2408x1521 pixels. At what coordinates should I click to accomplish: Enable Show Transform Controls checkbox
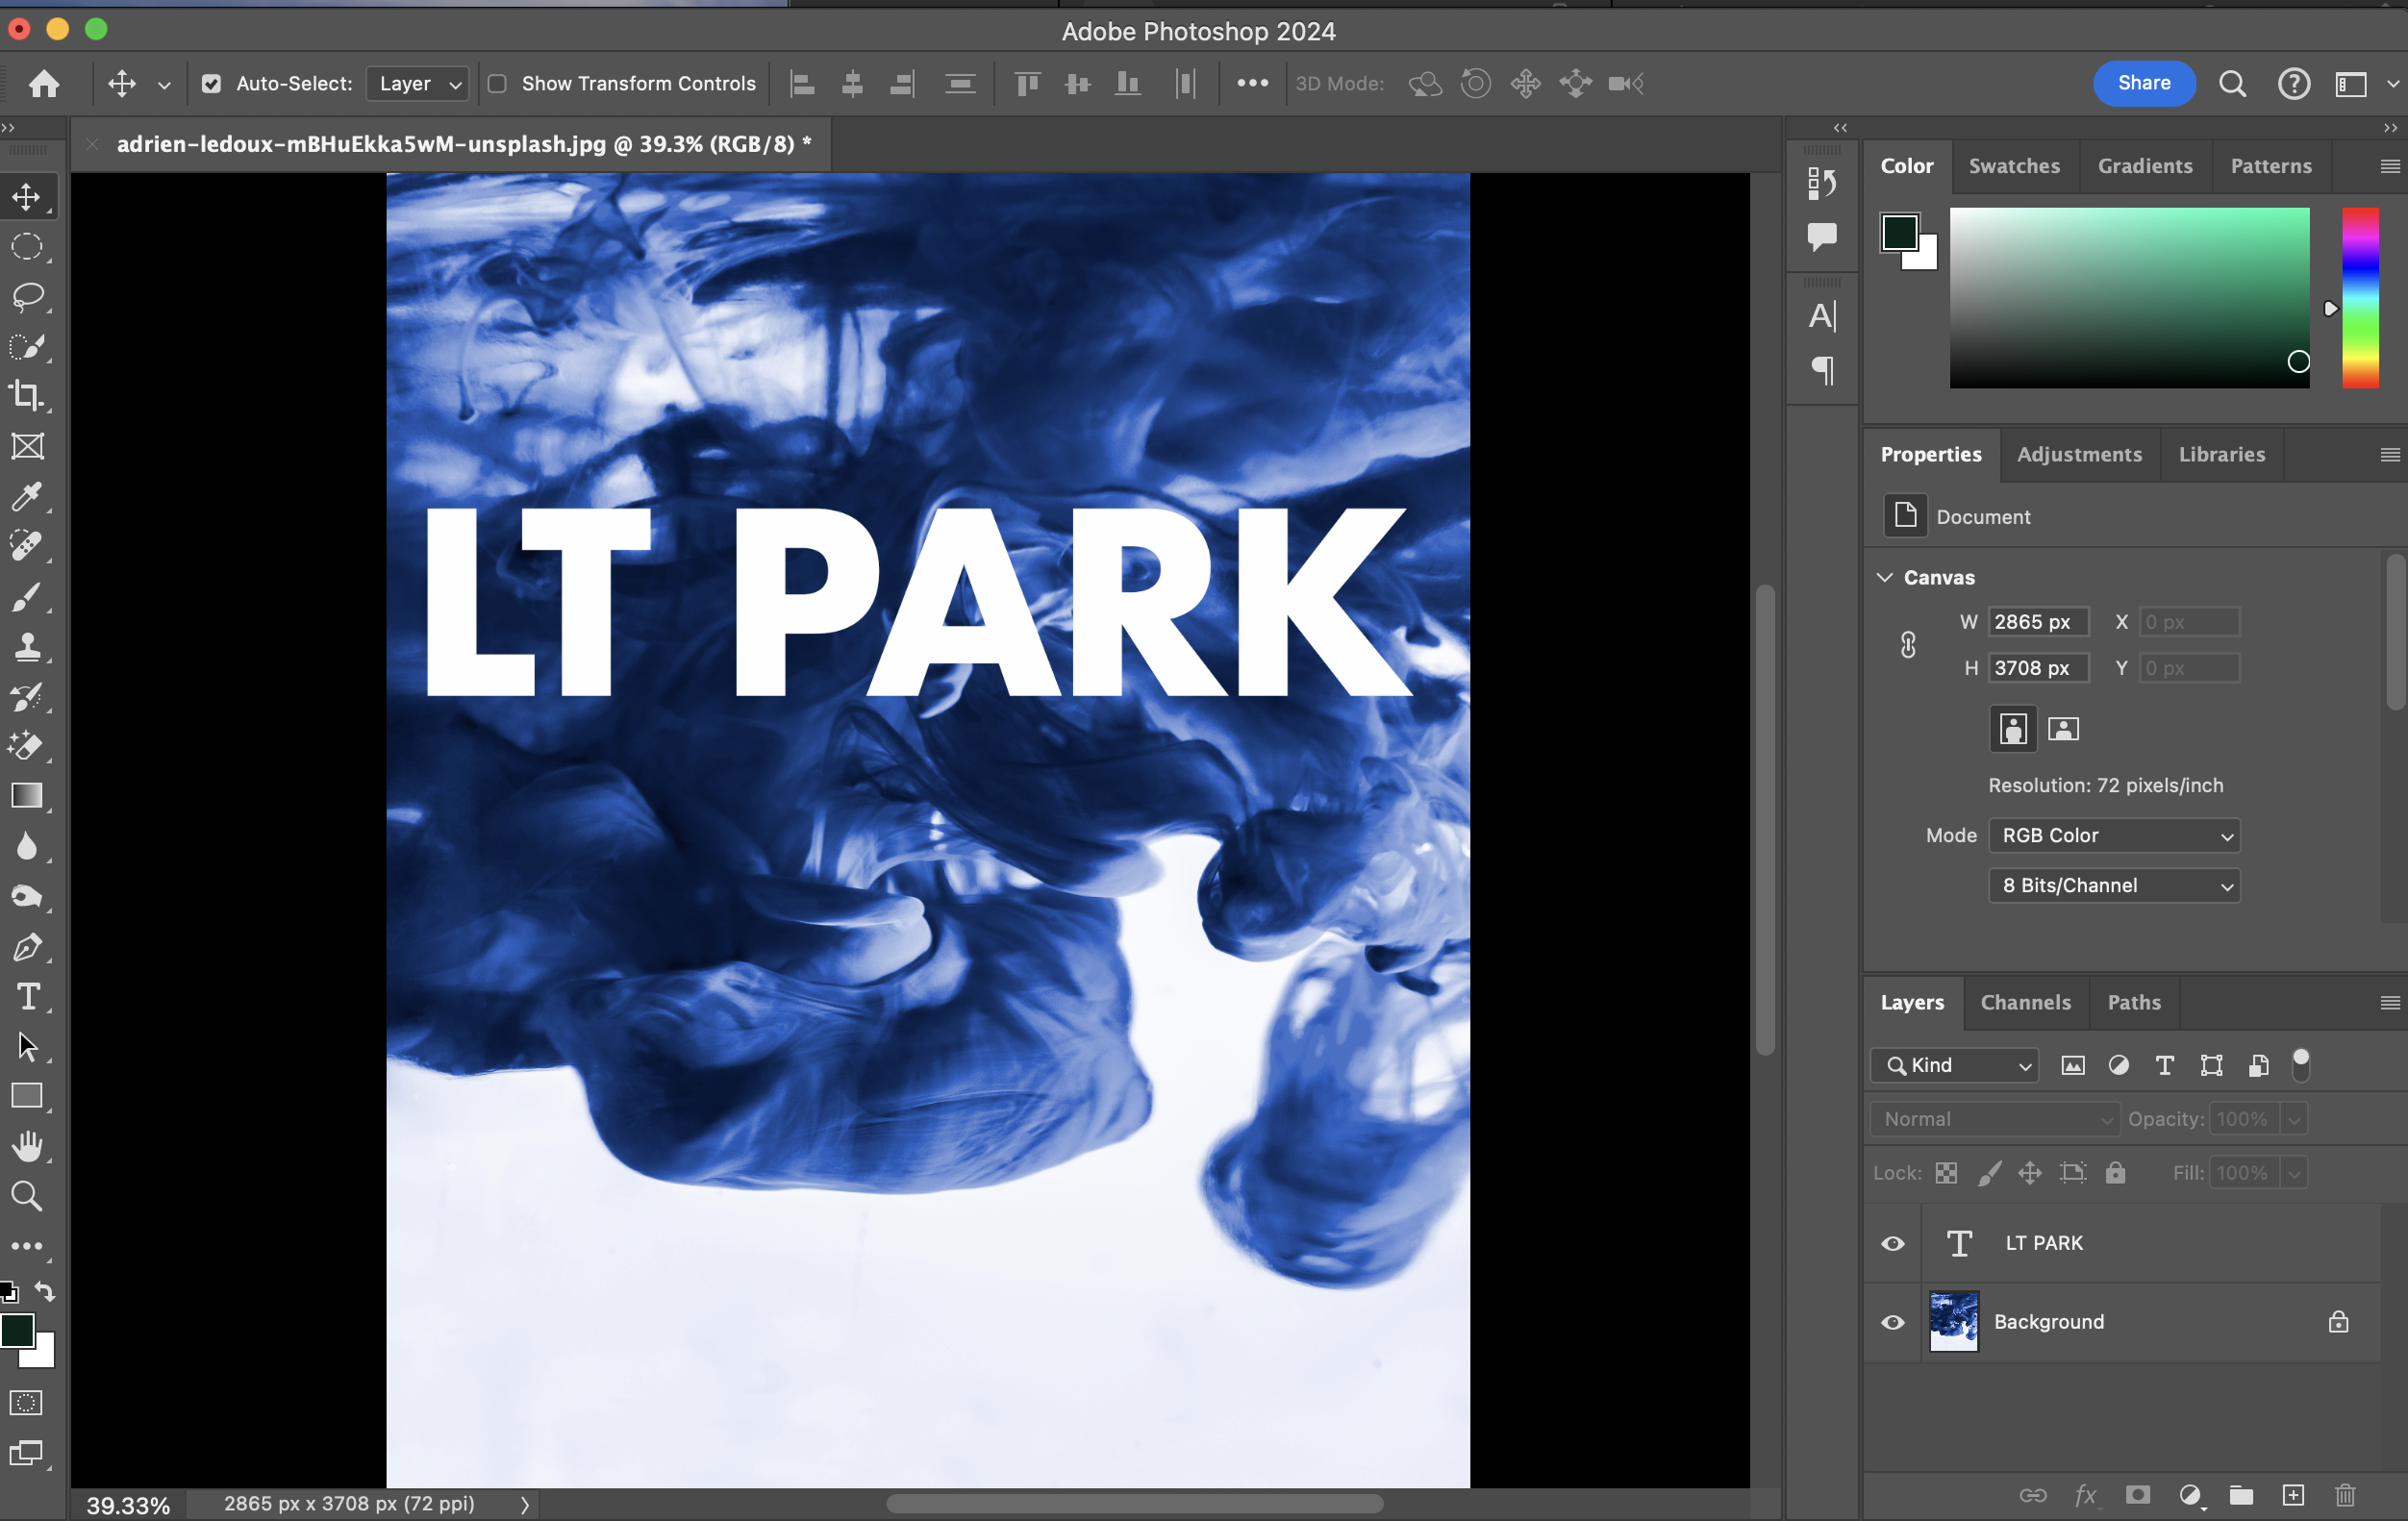click(x=497, y=84)
